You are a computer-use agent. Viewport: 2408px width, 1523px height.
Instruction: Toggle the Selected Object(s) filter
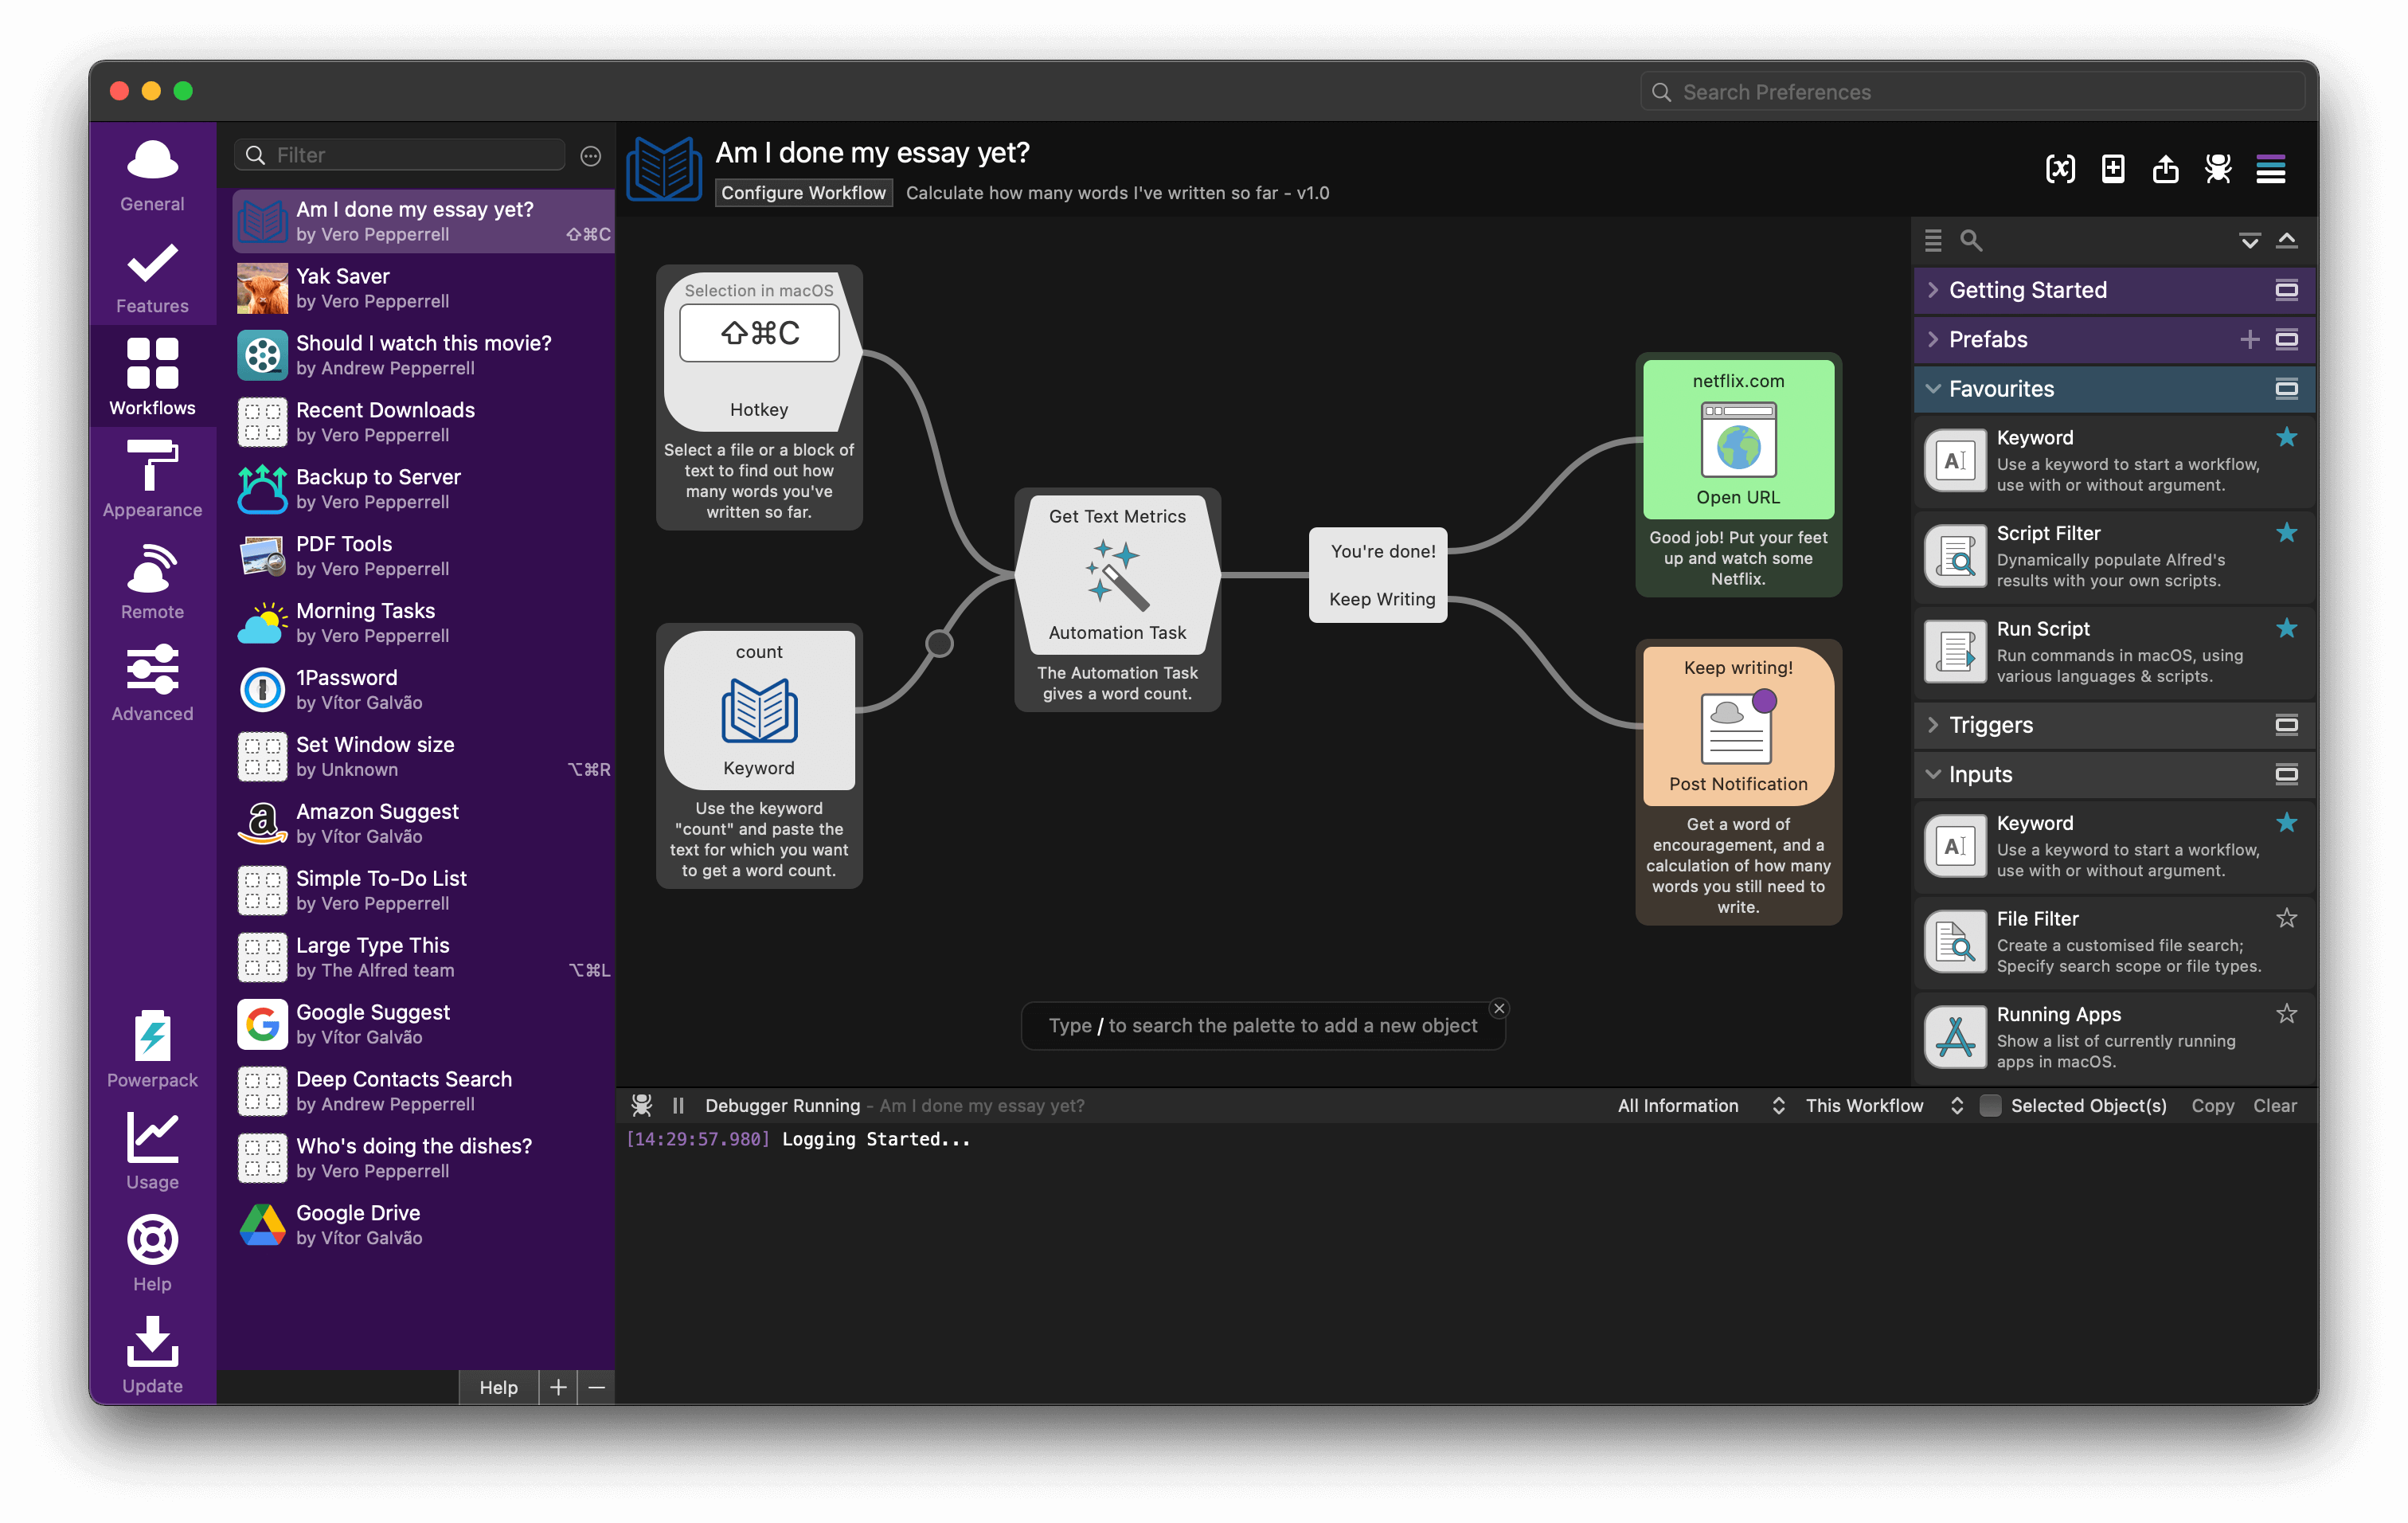(x=1987, y=1104)
